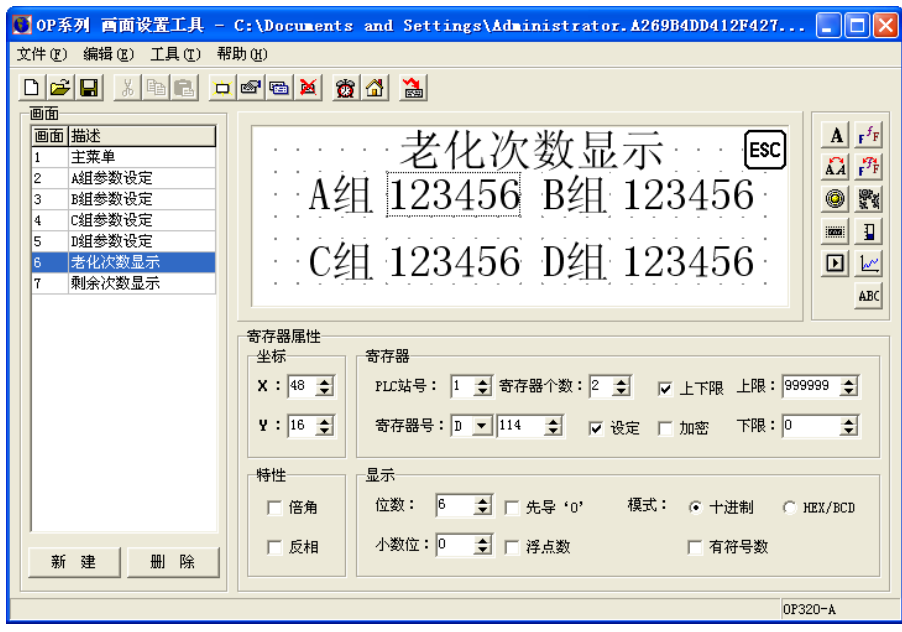This screenshot has height=632, width=902.
Task: Click the alarm clock toolbar icon
Action: [x=346, y=88]
